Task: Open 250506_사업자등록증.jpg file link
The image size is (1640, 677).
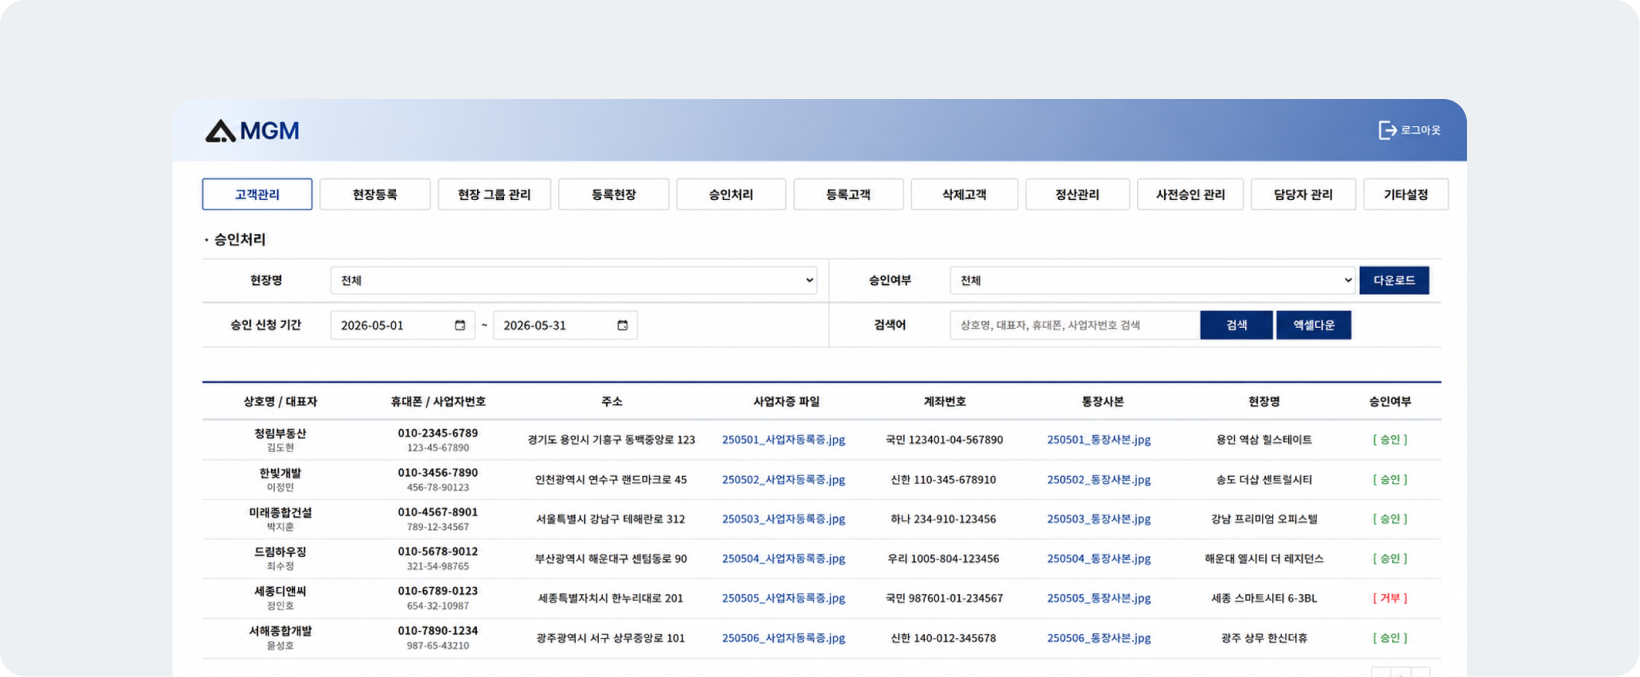Action: (784, 638)
